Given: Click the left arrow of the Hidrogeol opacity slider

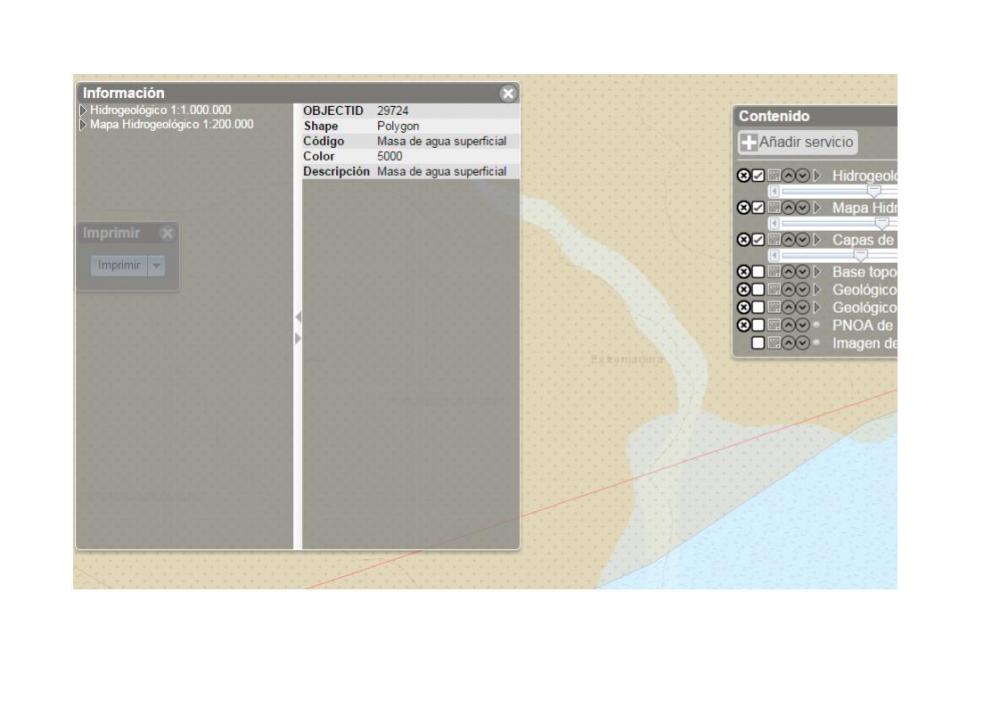Looking at the screenshot, I should [x=774, y=191].
